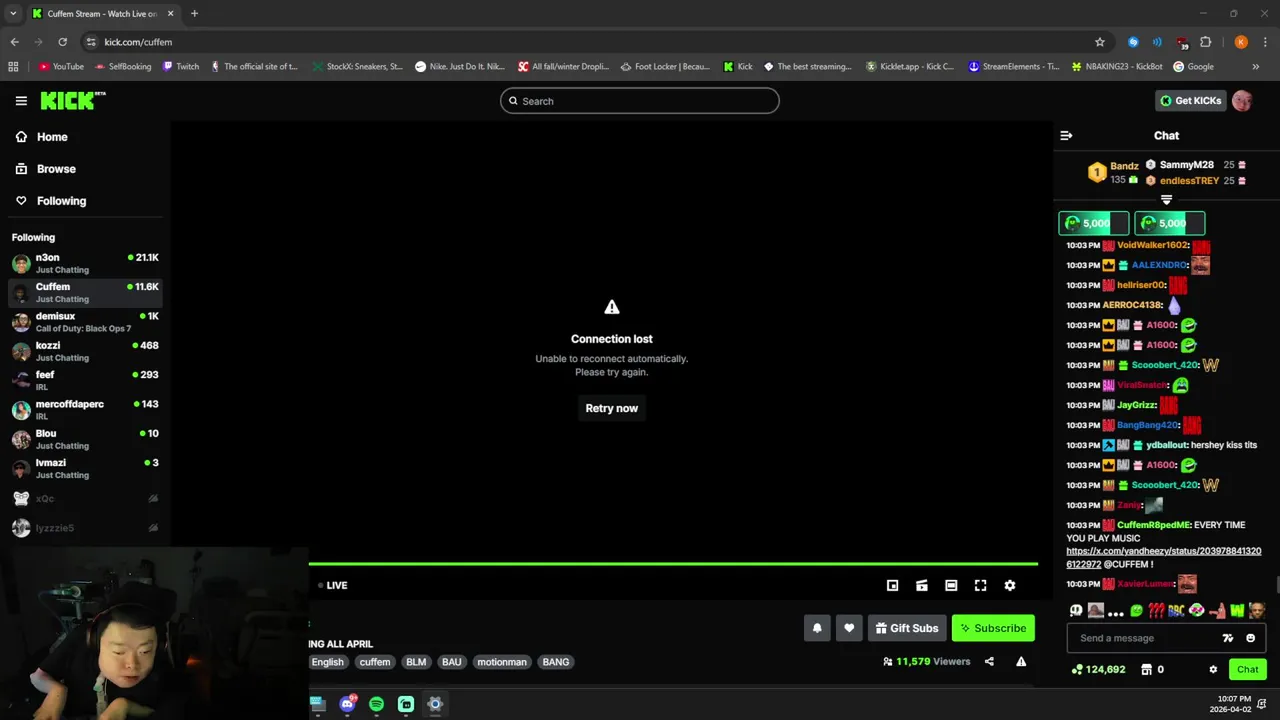Open the user profile avatar menu

click(1242, 101)
